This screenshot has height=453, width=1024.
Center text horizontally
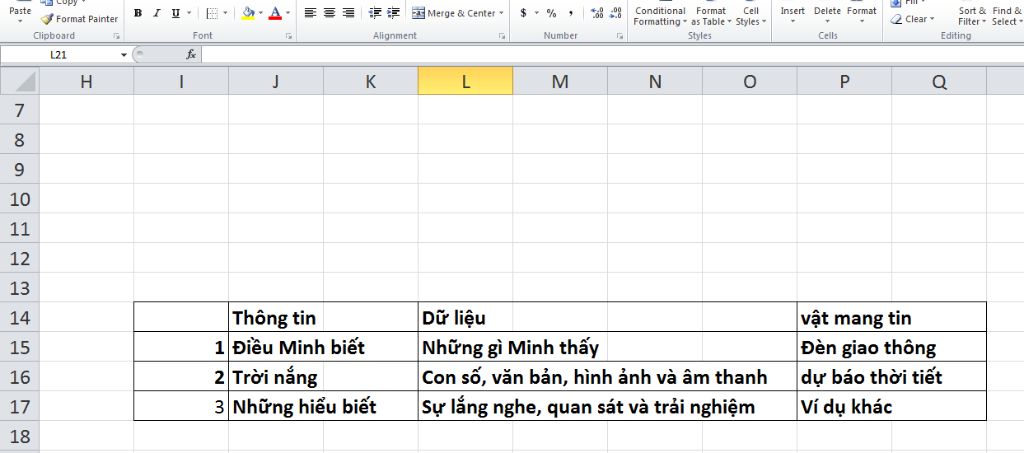329,13
